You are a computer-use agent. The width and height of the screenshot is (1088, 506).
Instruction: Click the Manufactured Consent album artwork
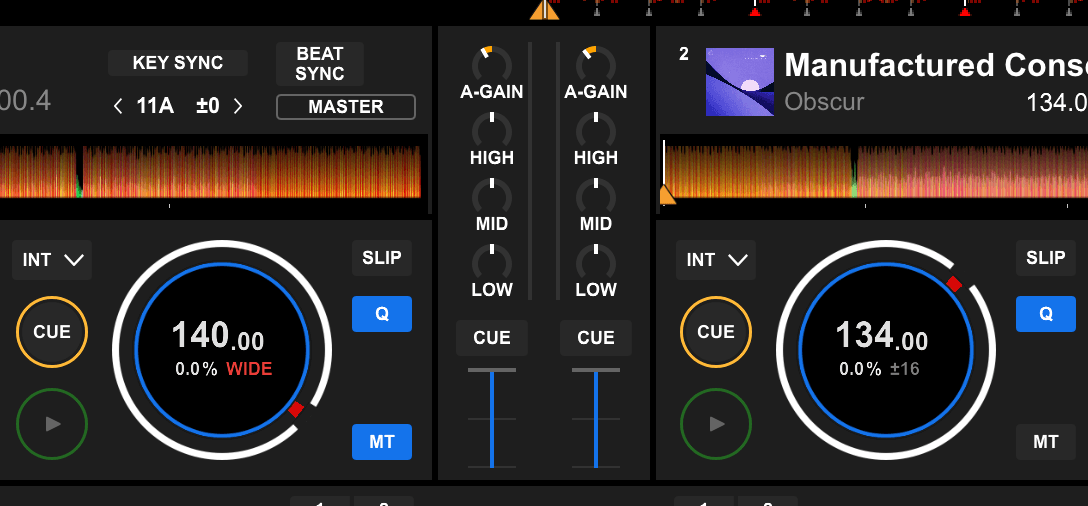(x=740, y=82)
